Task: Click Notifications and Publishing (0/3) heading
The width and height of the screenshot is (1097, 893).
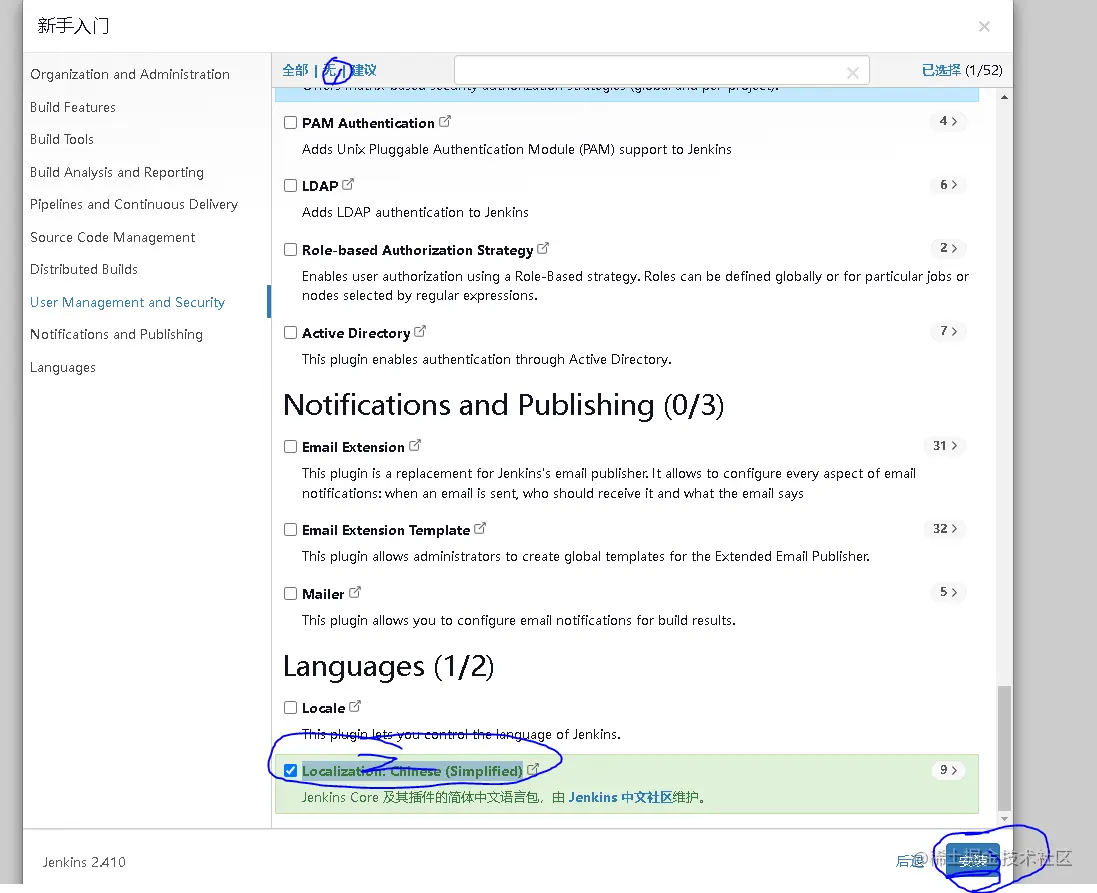Action: [x=504, y=405]
